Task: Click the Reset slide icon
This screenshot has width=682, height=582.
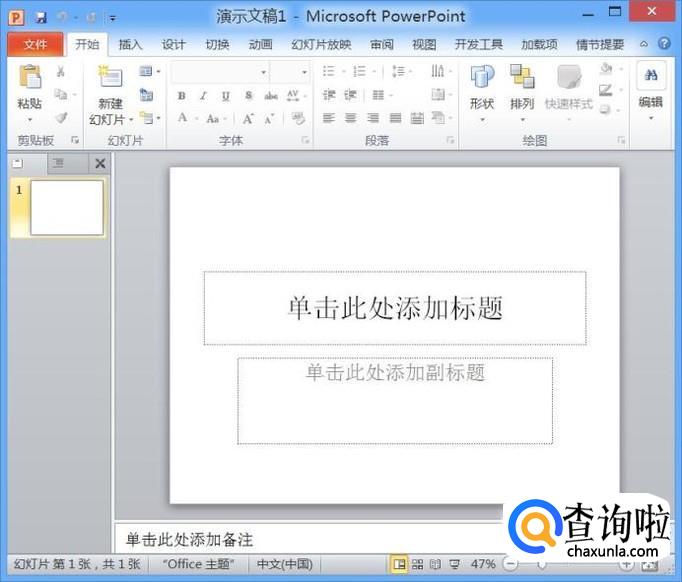Action: pos(146,94)
